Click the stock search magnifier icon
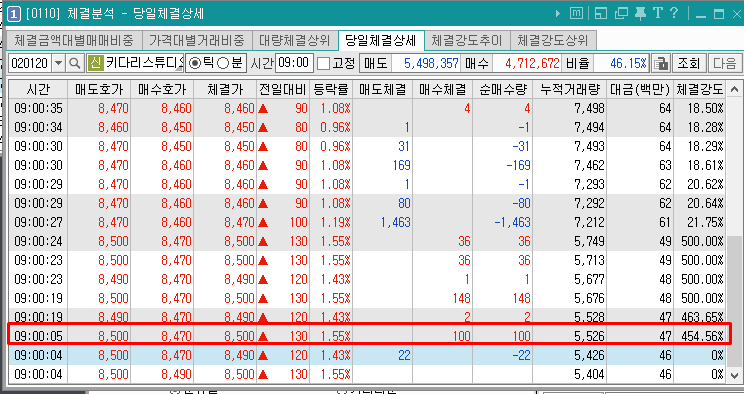This screenshot has height=394, width=744. click(x=74, y=63)
